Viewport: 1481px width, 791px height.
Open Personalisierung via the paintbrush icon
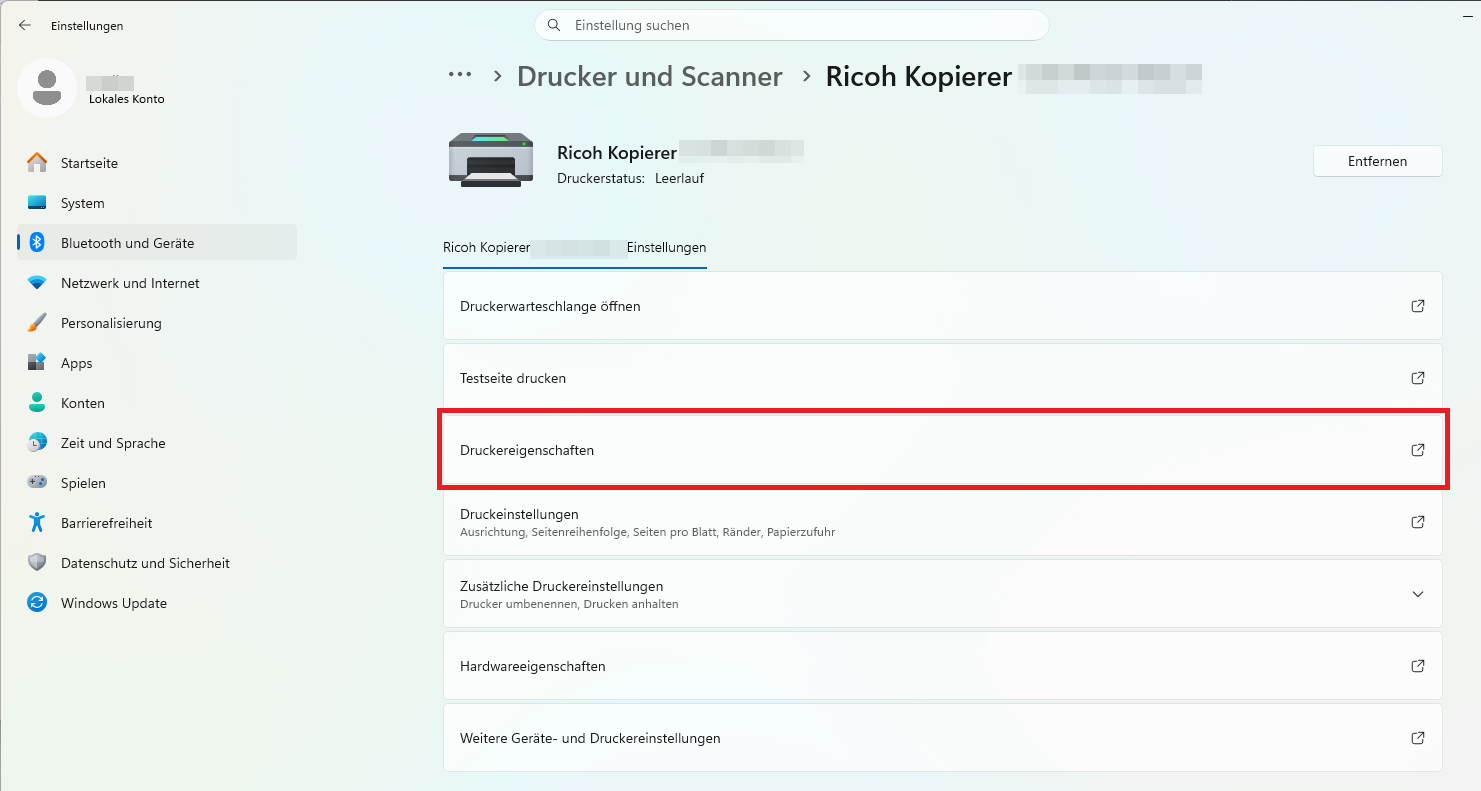[x=37, y=323]
